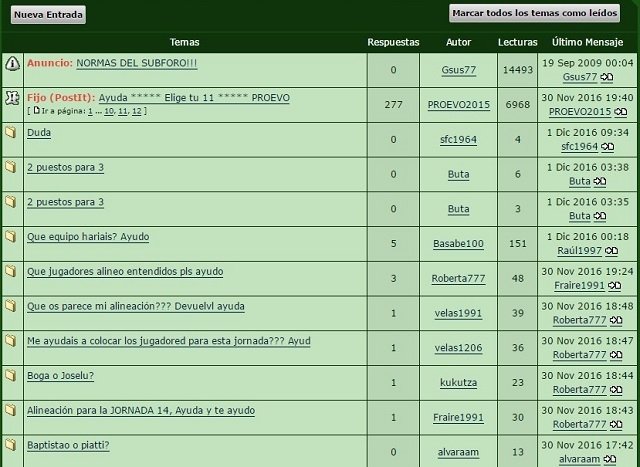Open Que equipo hariais? Ayudo topic
The width and height of the screenshot is (640, 467).
88,237
